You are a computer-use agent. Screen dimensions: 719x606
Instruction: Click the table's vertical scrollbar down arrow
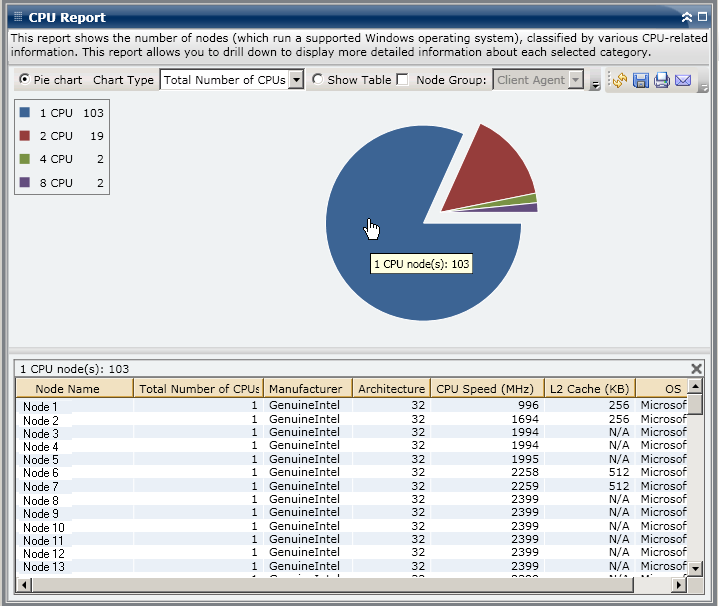[695, 568]
